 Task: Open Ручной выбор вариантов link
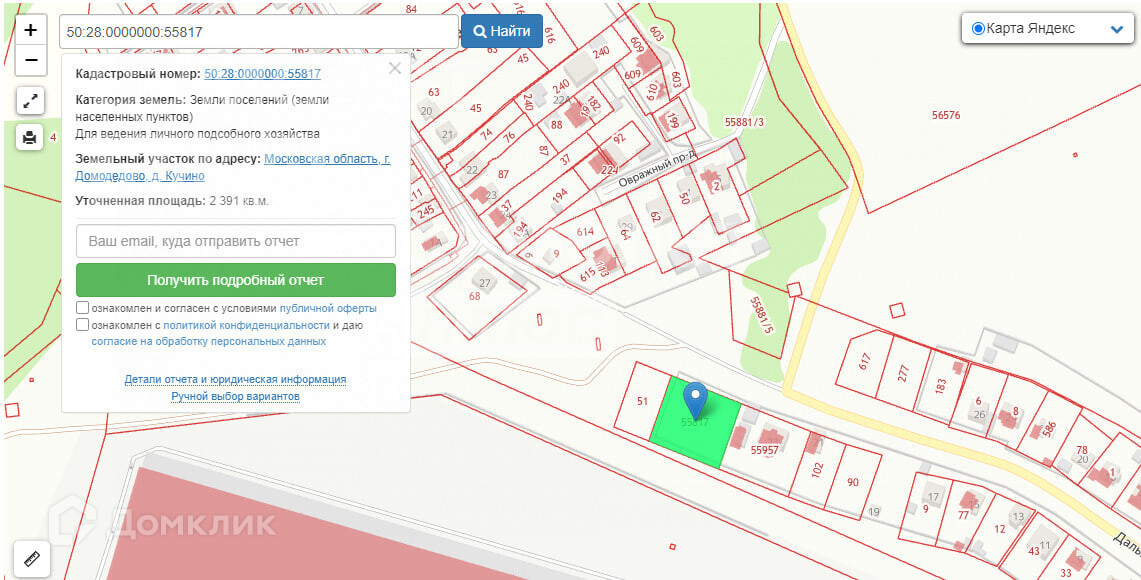(235, 396)
